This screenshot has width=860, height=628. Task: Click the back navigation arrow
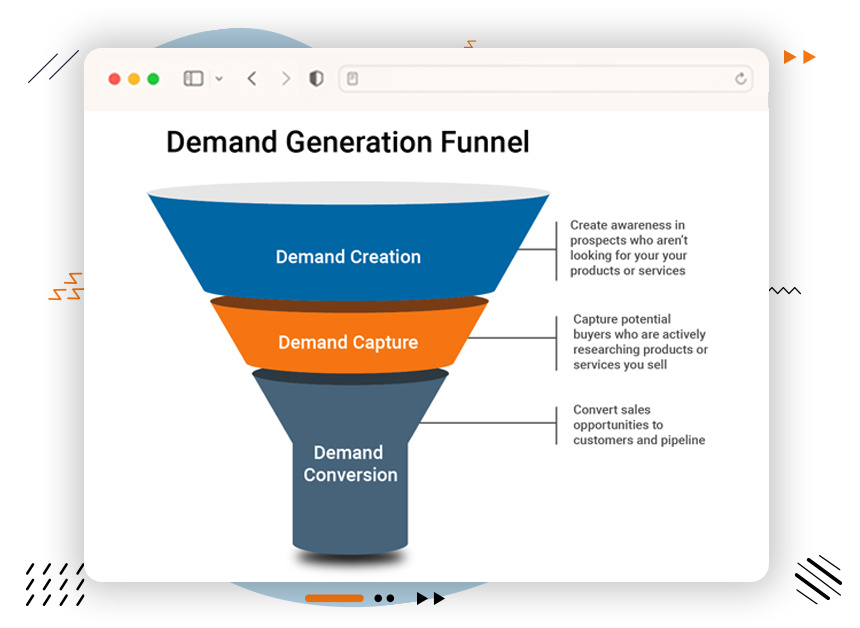coord(252,78)
